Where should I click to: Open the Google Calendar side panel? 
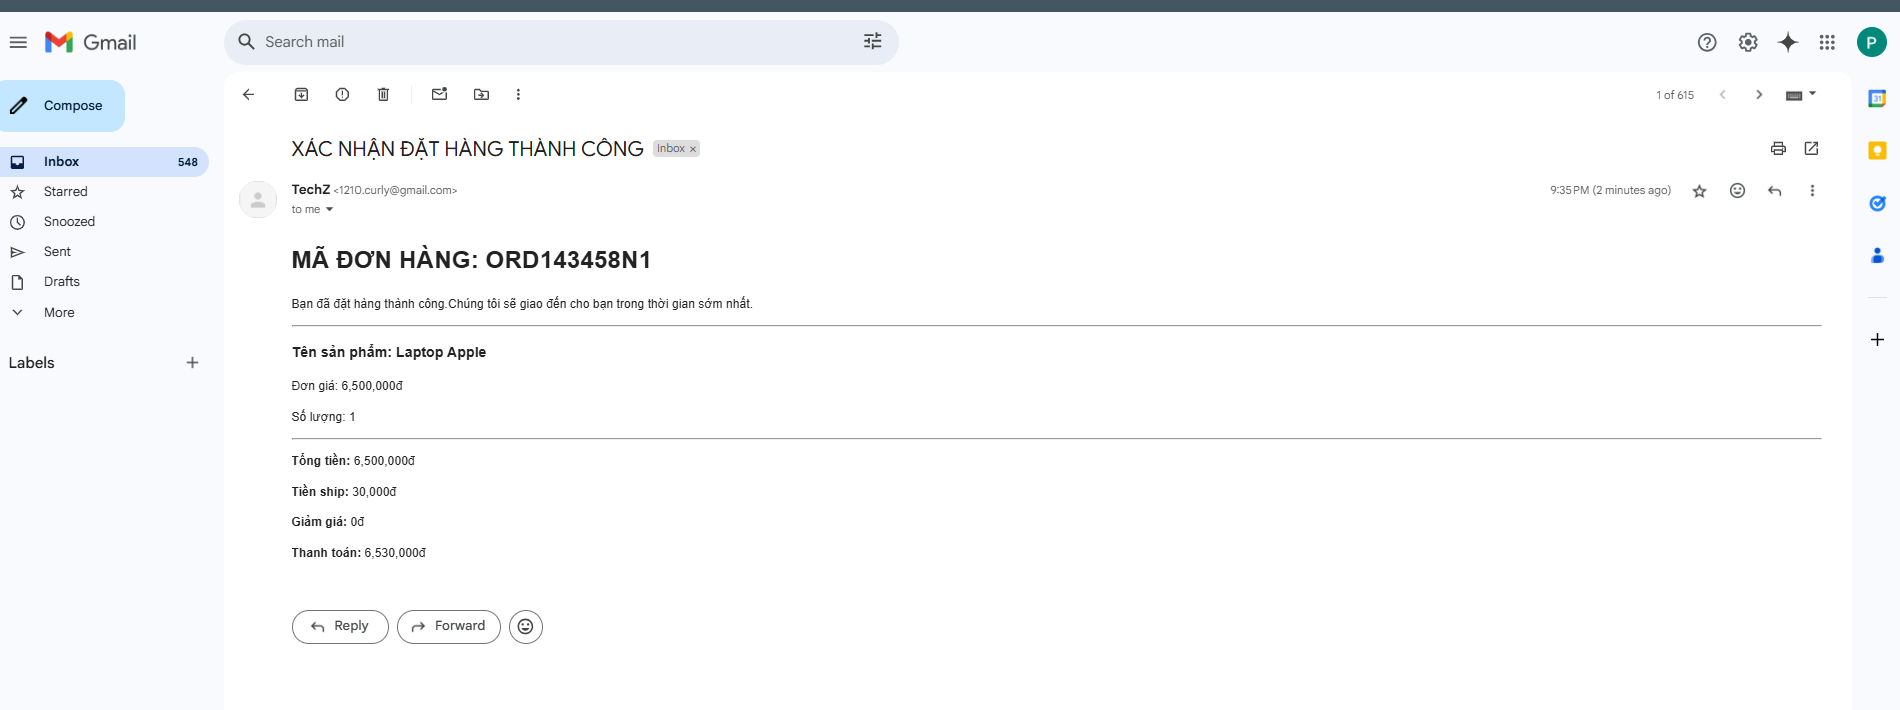coord(1877,98)
